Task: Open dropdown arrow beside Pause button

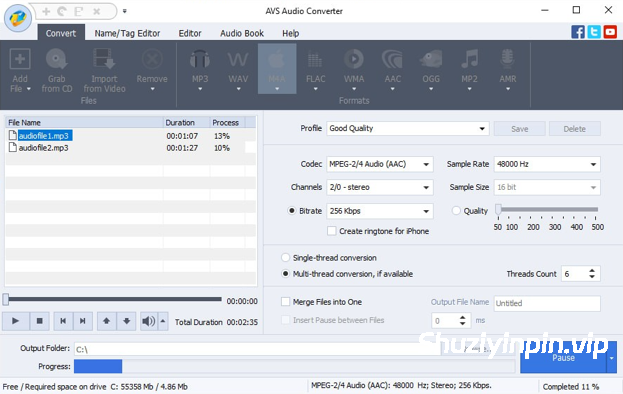Action: point(612,358)
